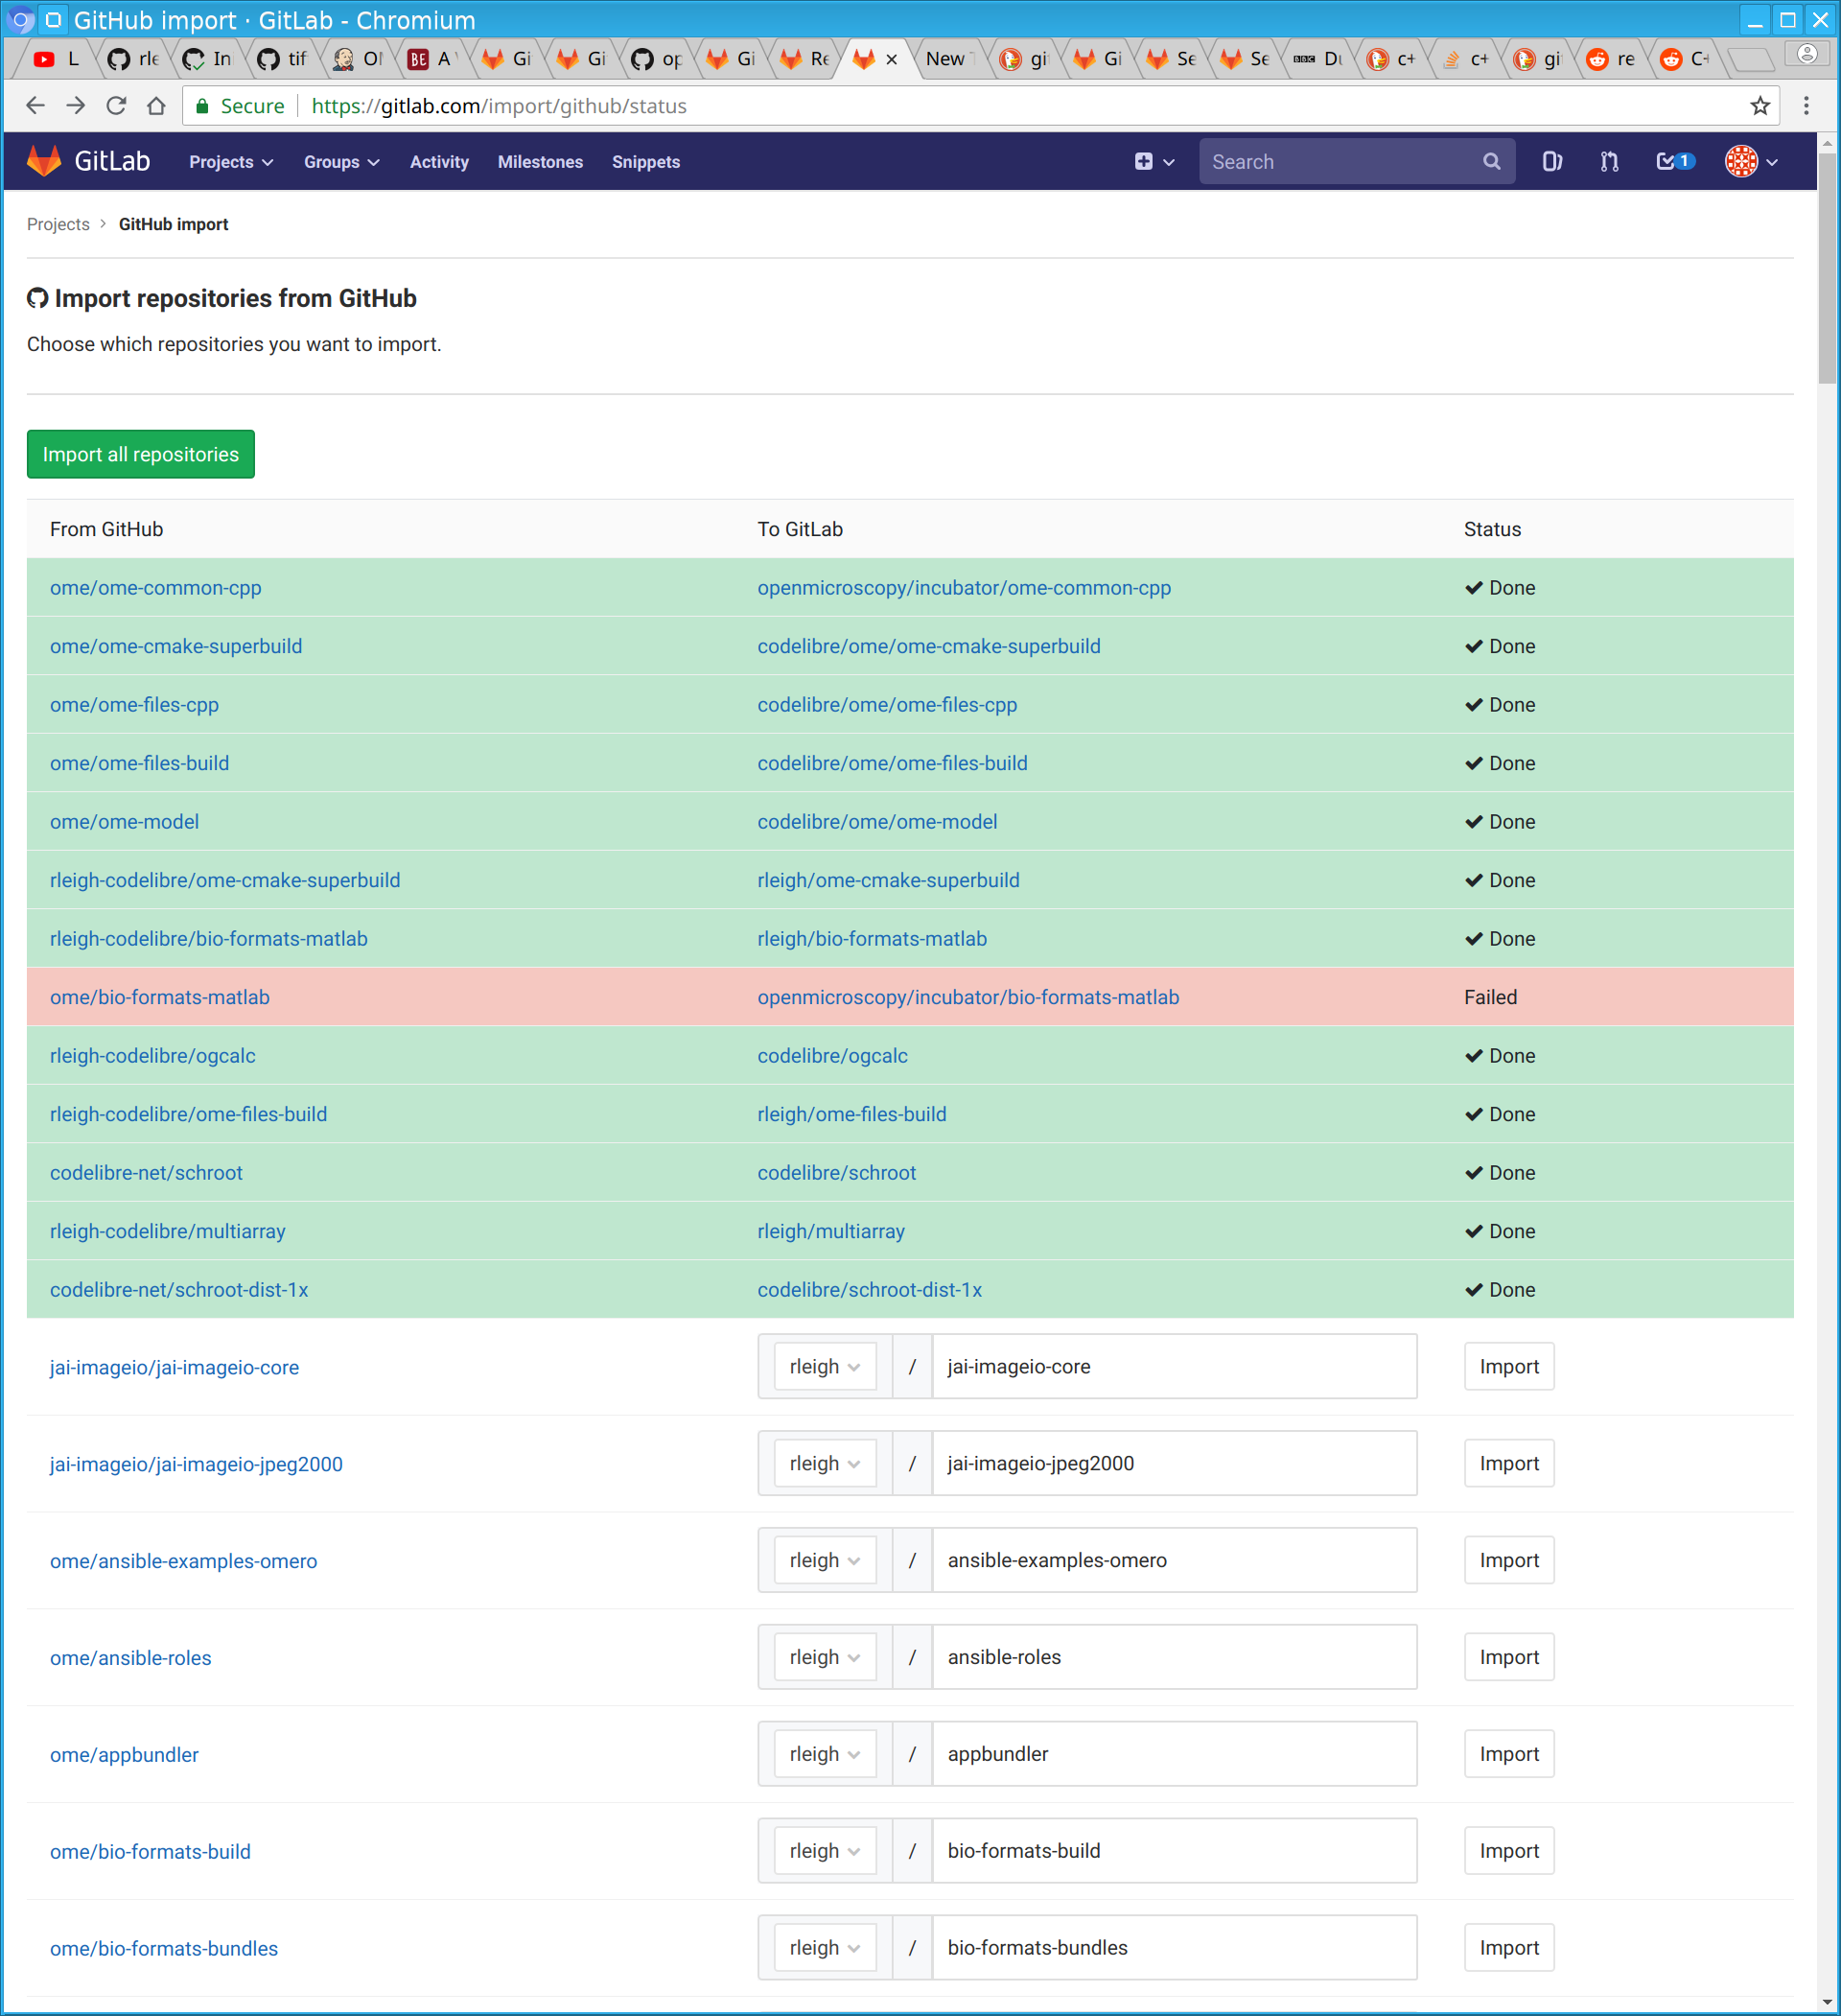Open jai-imageio/jai-imageio-core GitHub link
This screenshot has width=1841, height=2016.
click(x=174, y=1367)
